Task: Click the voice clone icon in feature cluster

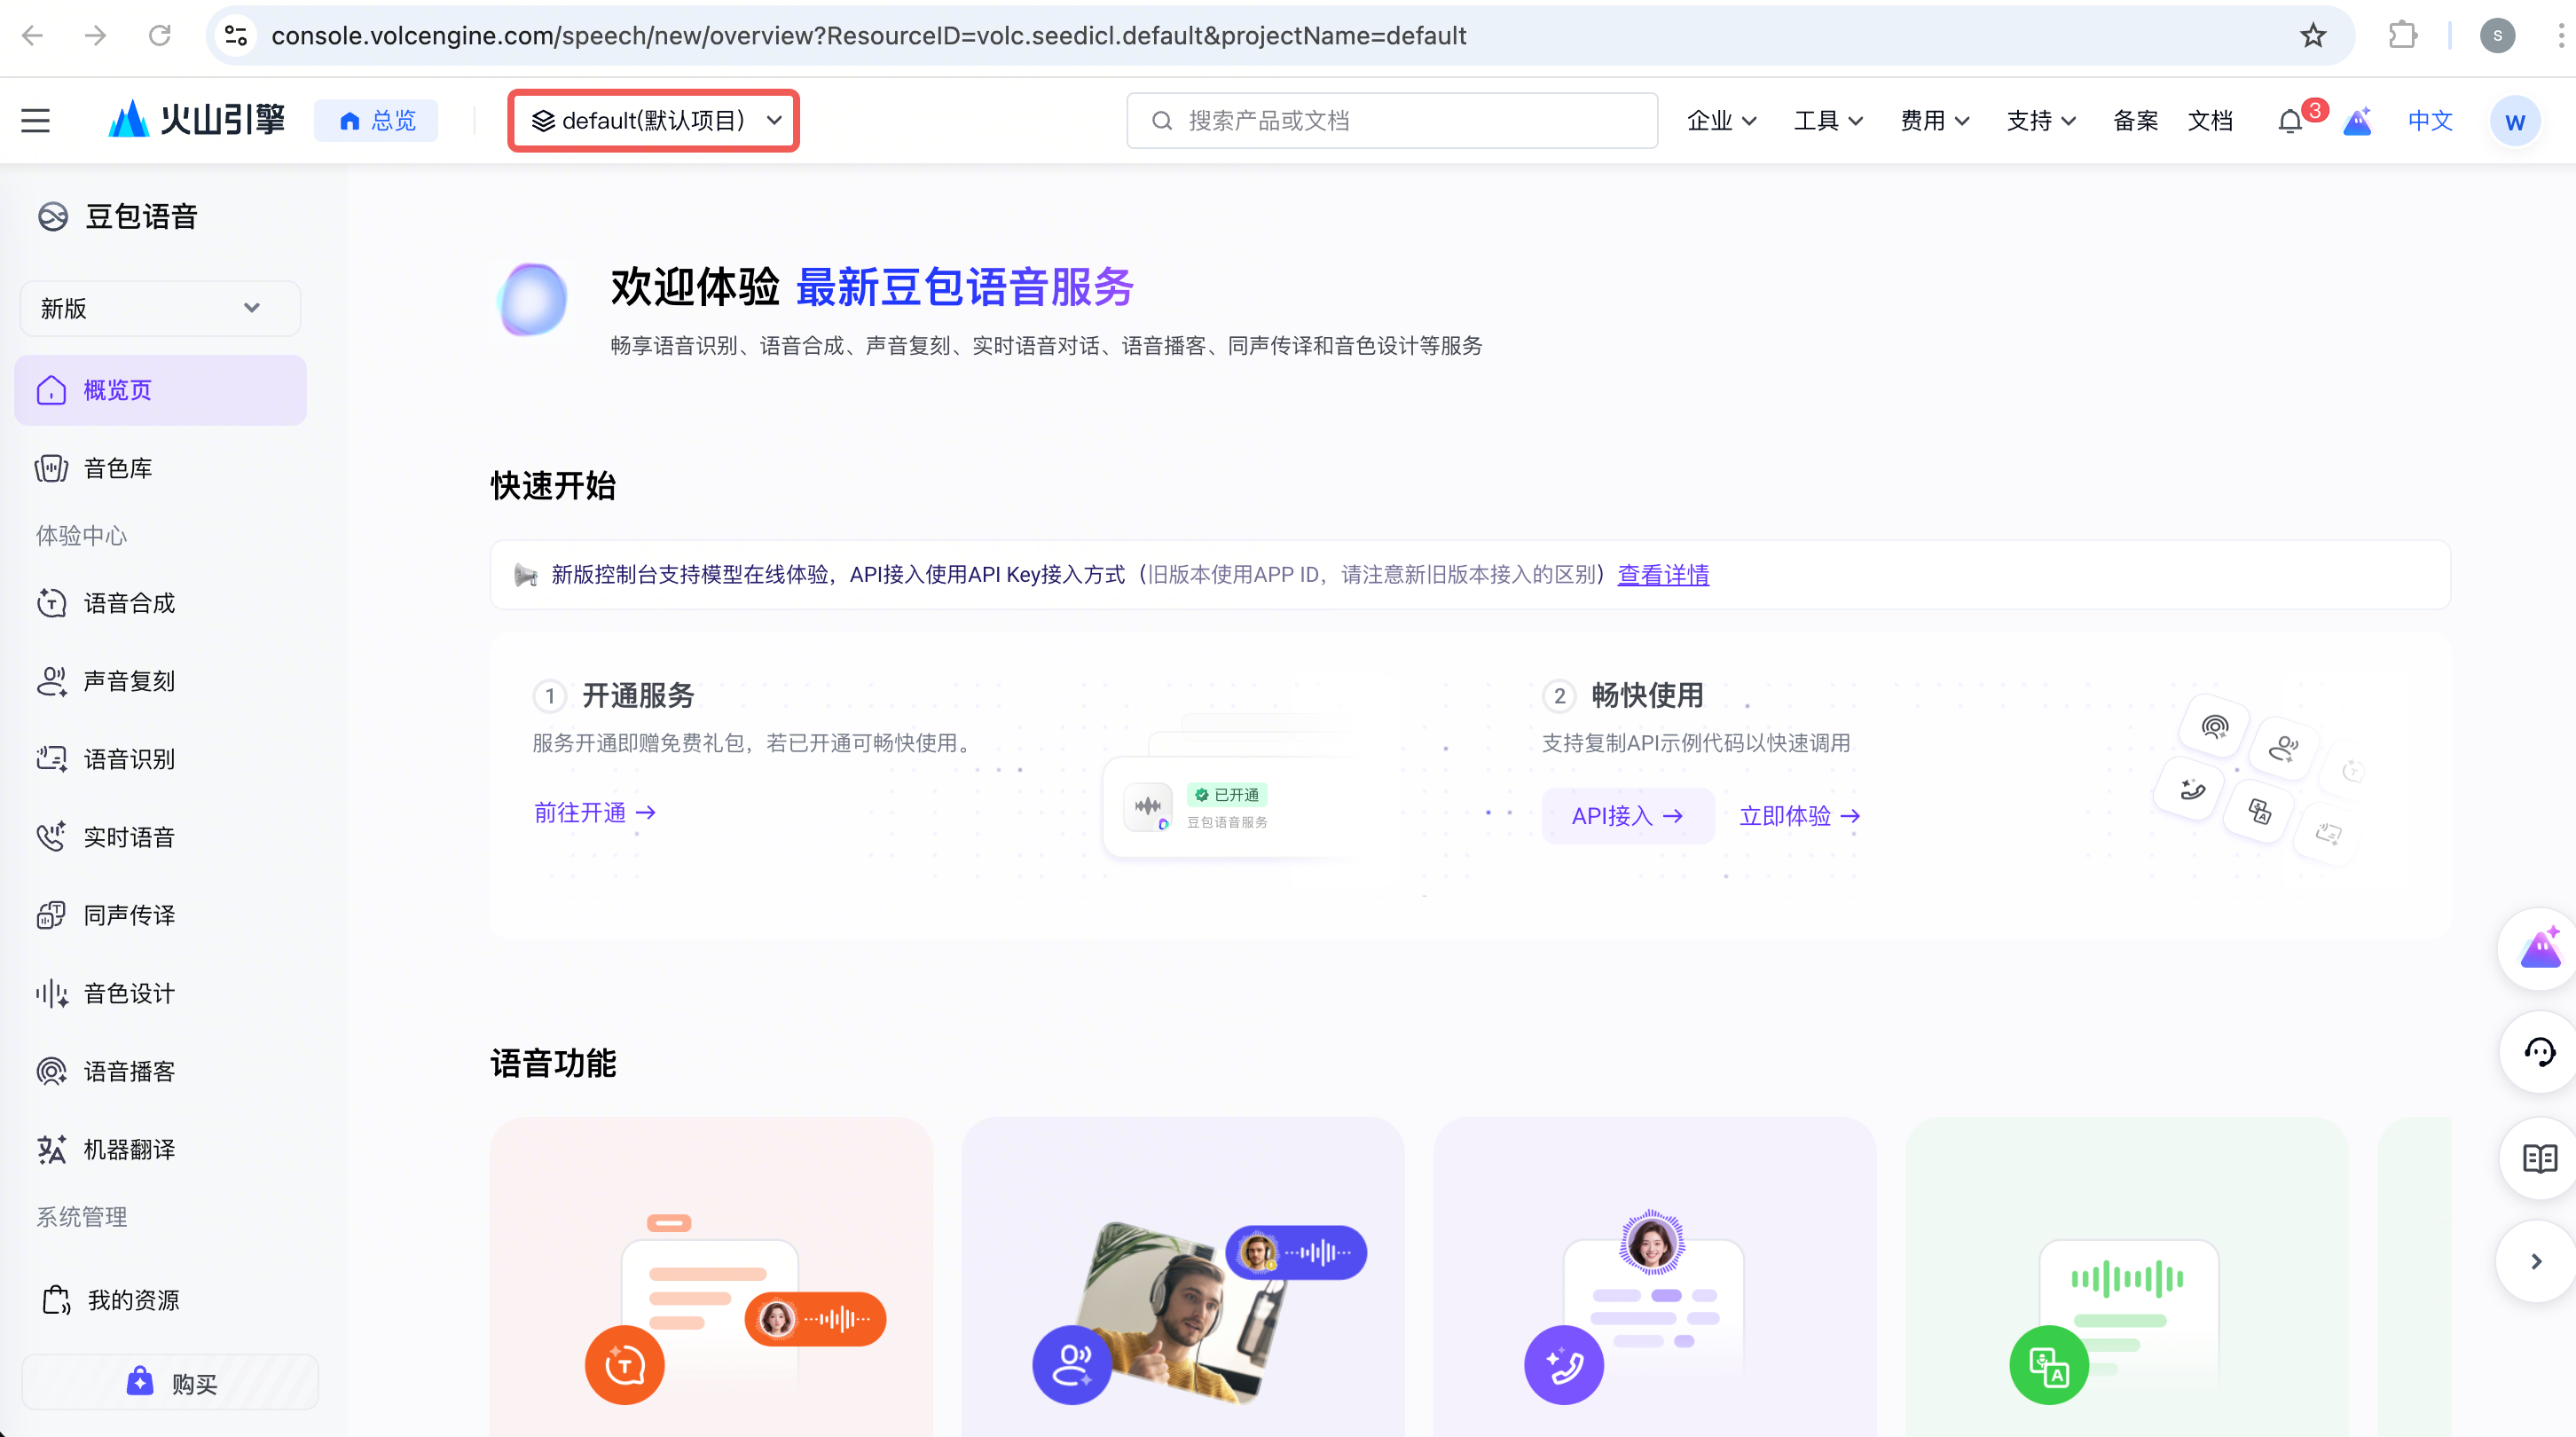Action: click(x=2283, y=749)
